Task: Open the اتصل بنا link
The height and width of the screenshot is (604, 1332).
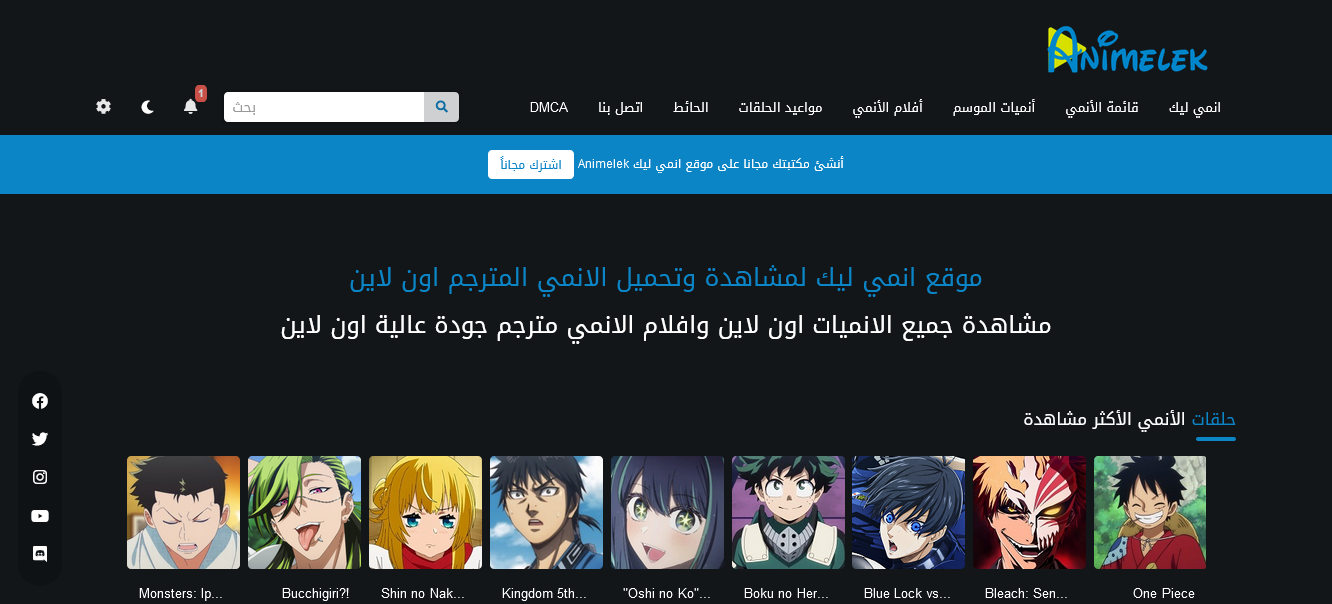Action: coord(621,107)
